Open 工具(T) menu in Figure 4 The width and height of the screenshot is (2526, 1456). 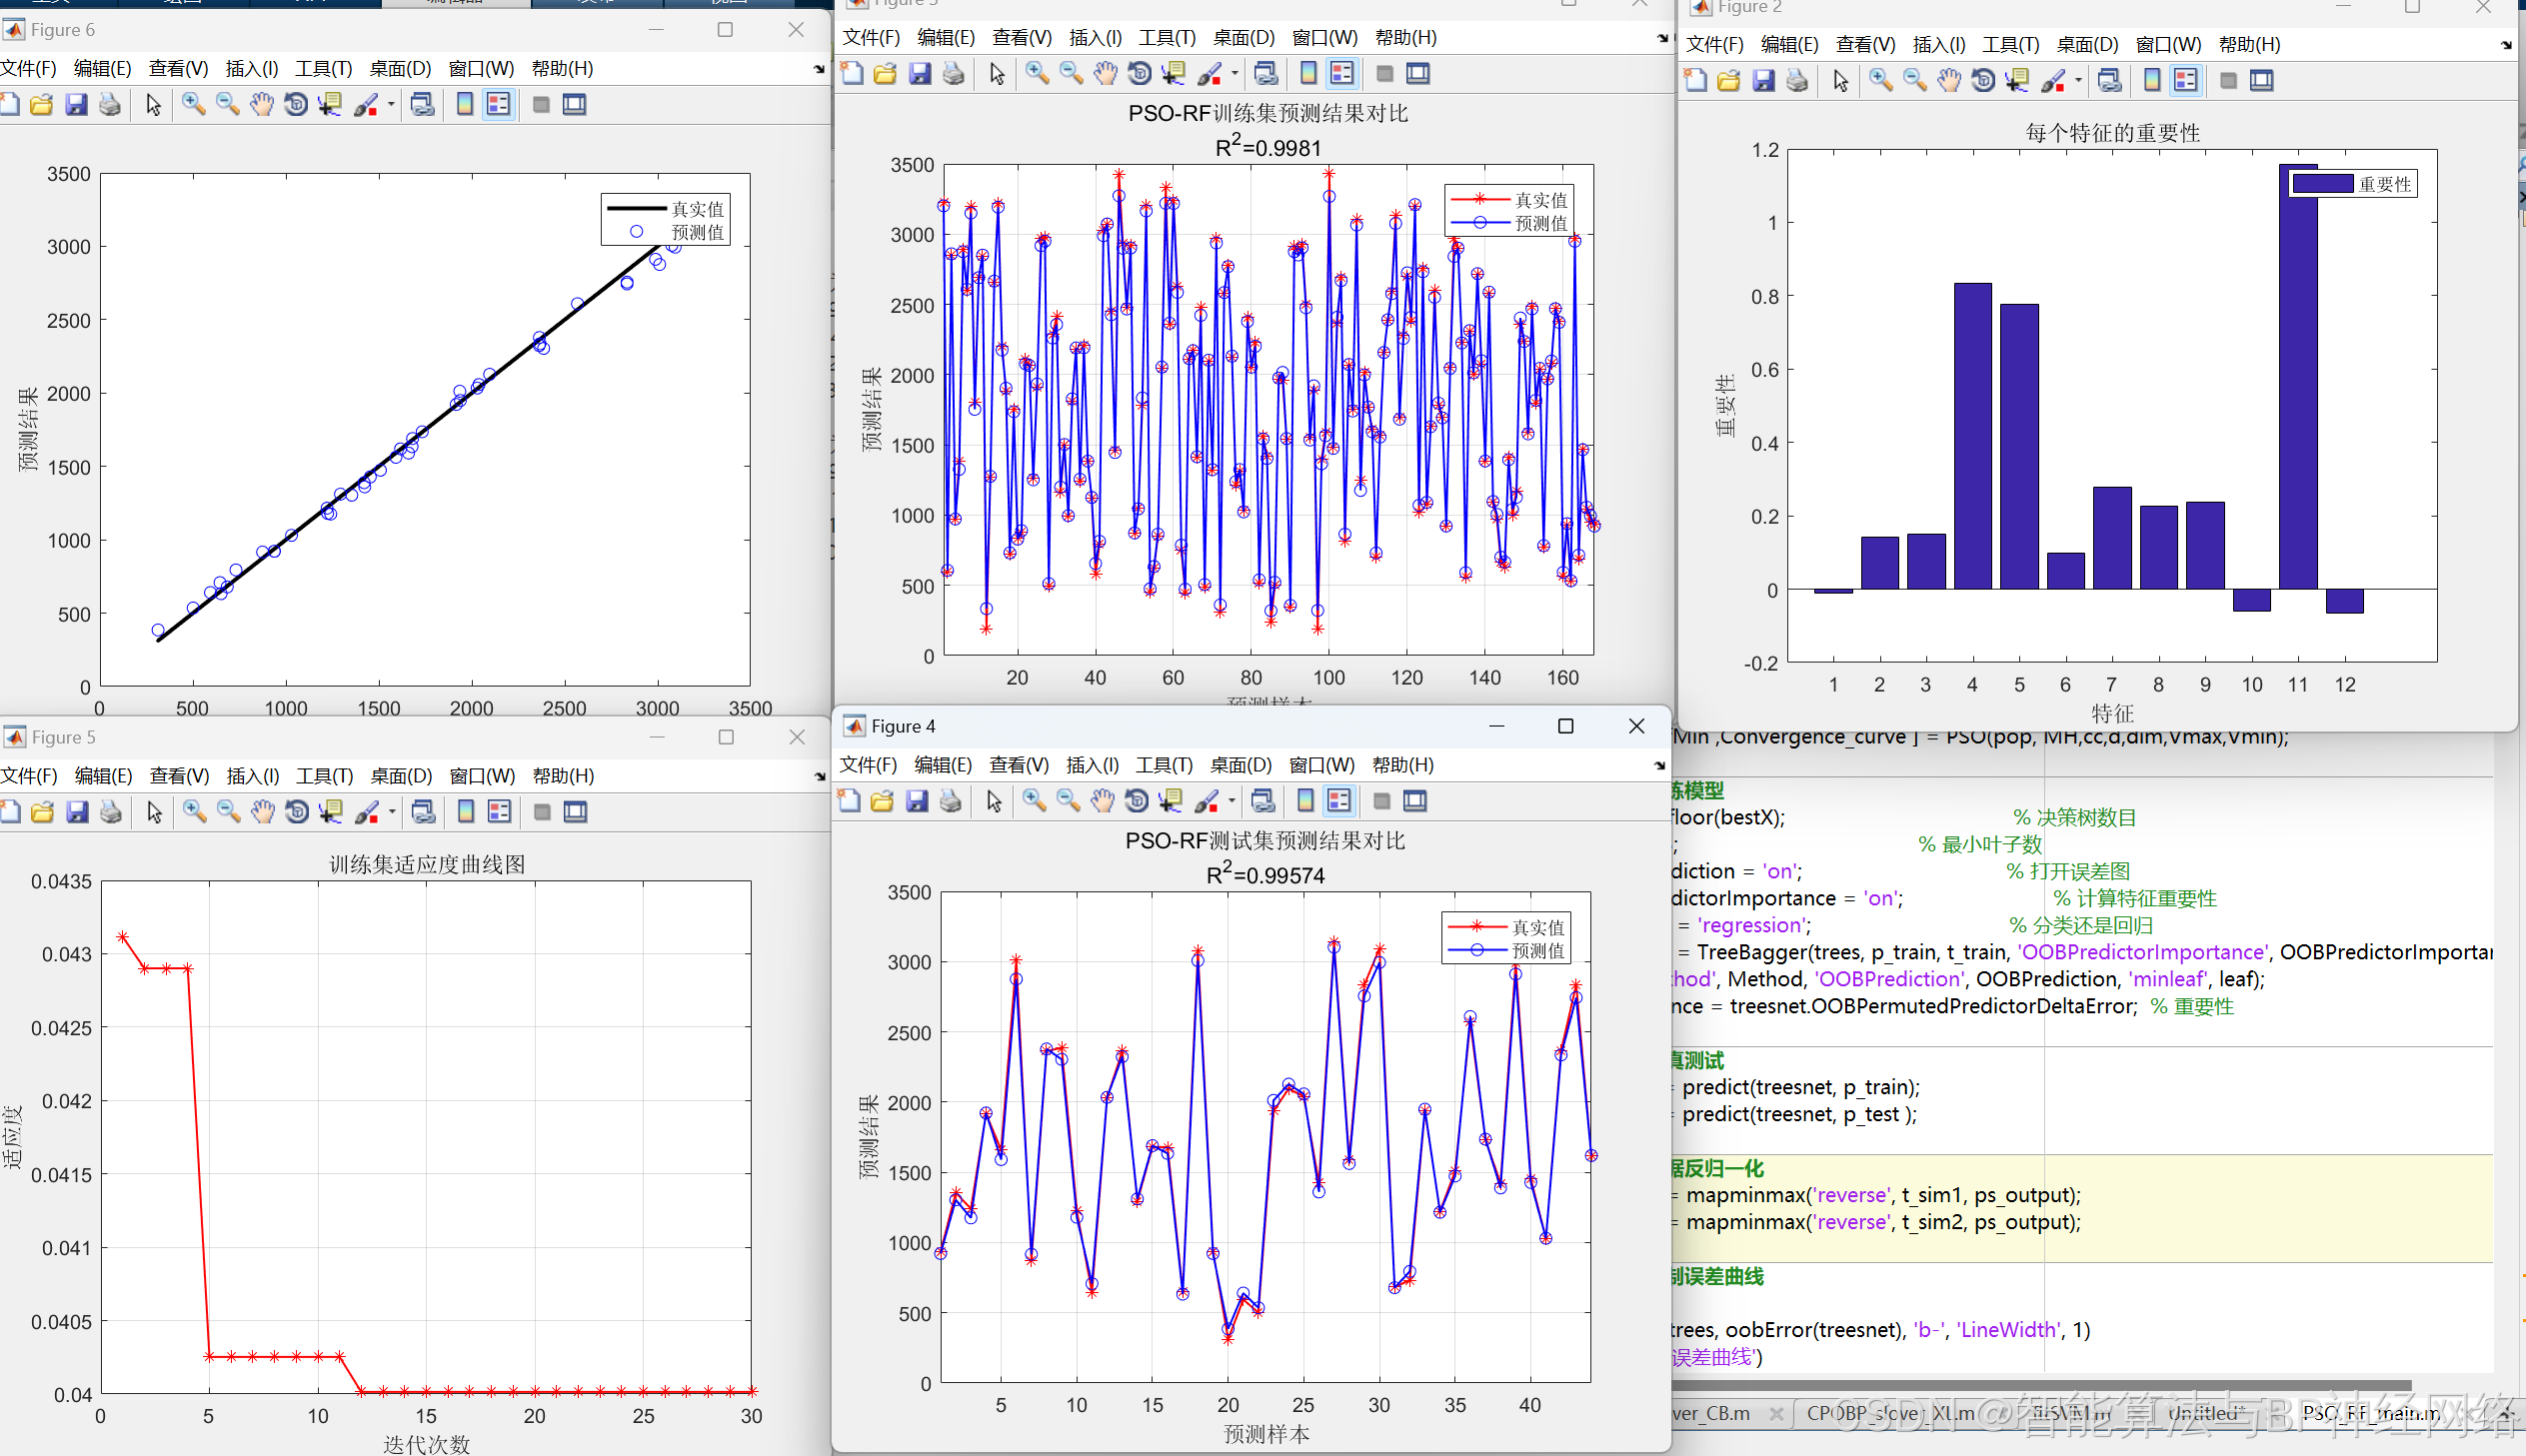point(1164,765)
